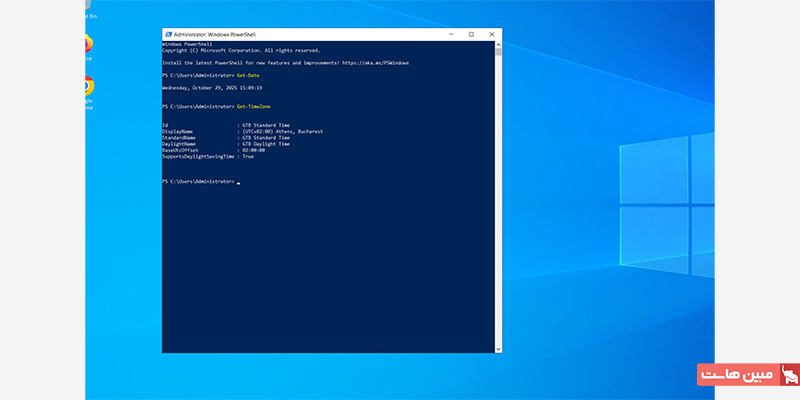Close the Administrator PowerShell window

click(x=492, y=34)
